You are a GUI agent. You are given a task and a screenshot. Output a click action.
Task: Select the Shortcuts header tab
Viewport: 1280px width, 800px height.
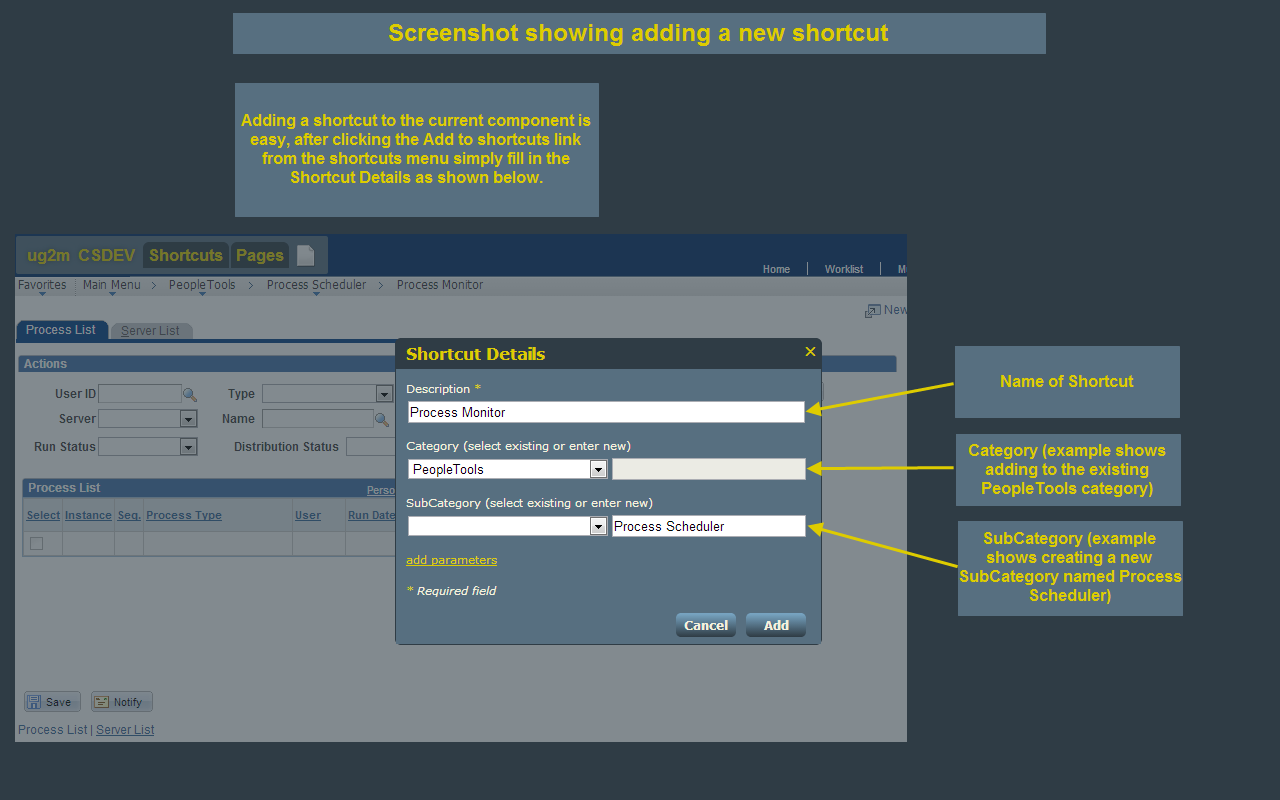pyautogui.click(x=185, y=255)
